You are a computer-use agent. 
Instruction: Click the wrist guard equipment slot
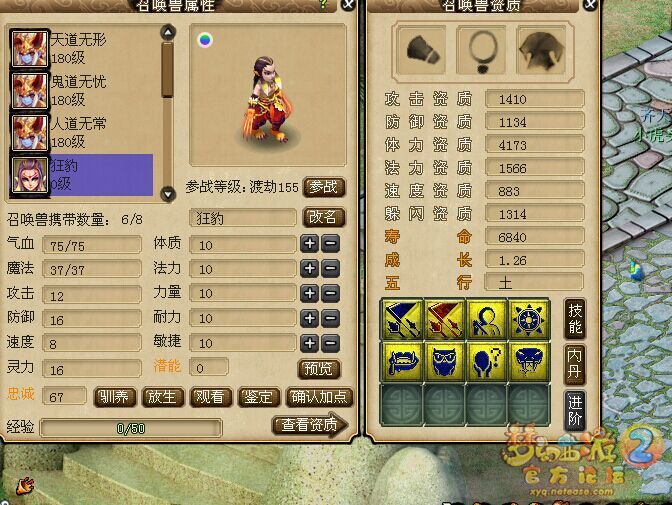point(422,50)
